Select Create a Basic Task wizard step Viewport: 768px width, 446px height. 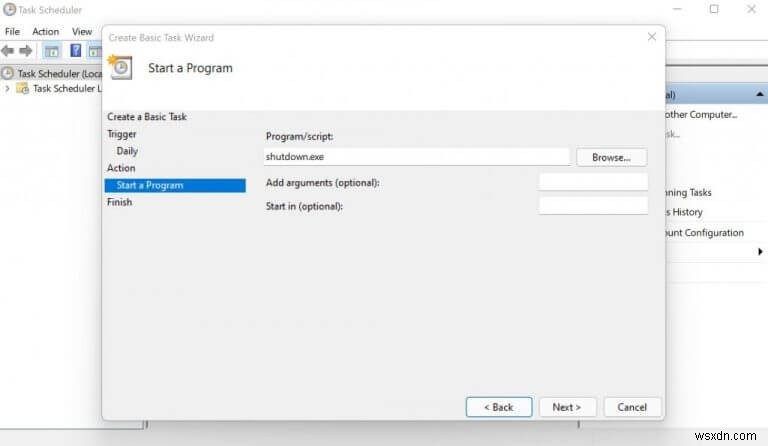pos(147,117)
